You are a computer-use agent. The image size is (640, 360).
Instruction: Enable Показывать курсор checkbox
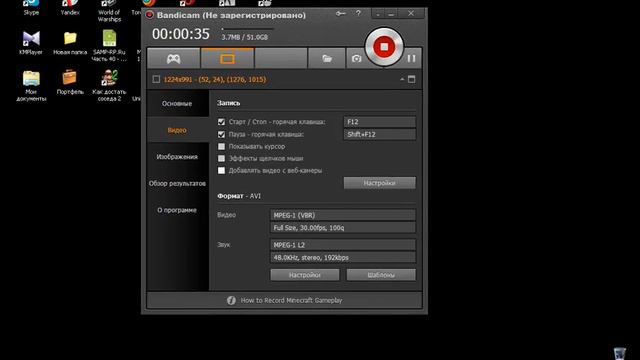(x=221, y=146)
